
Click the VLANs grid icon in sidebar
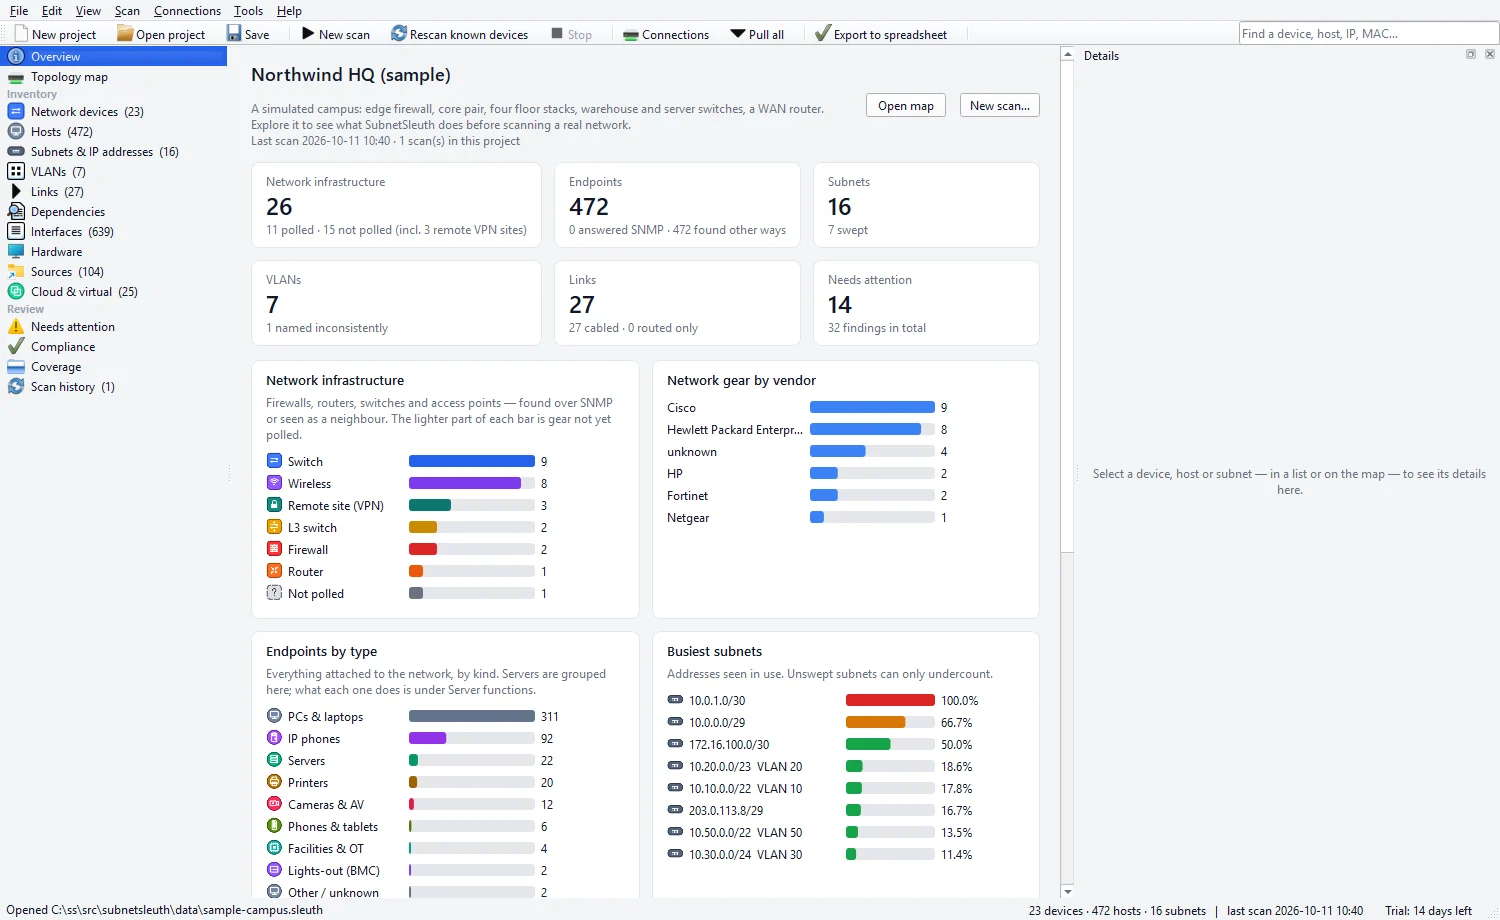click(x=16, y=172)
